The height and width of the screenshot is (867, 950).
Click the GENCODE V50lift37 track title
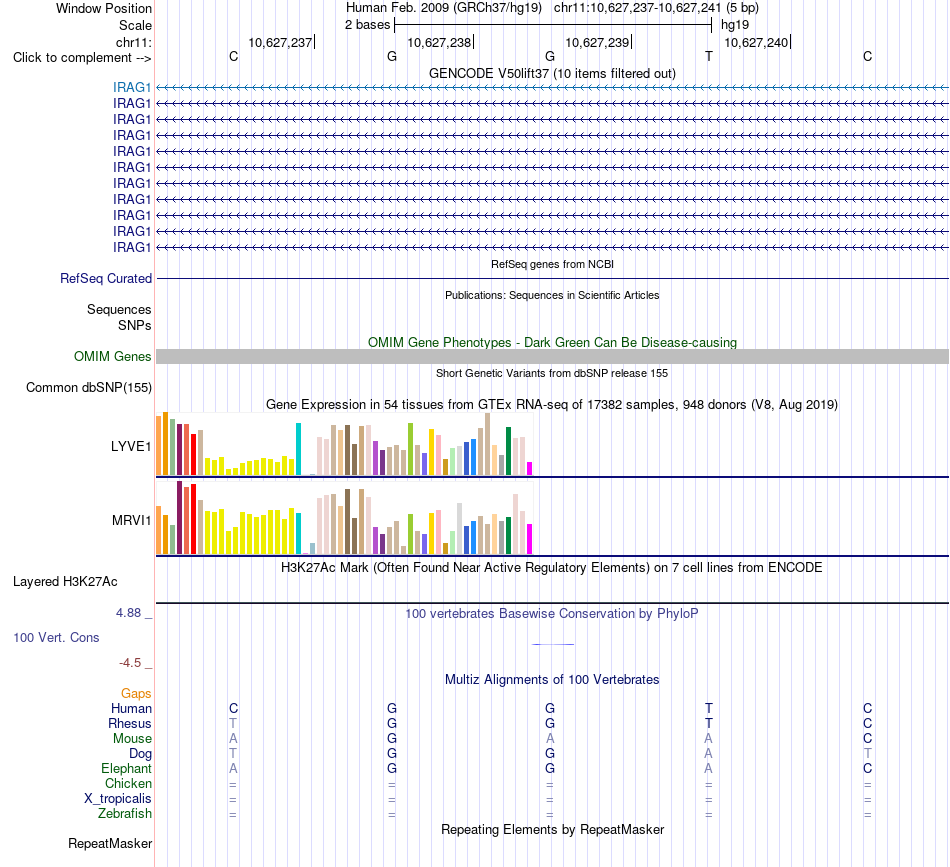552,73
